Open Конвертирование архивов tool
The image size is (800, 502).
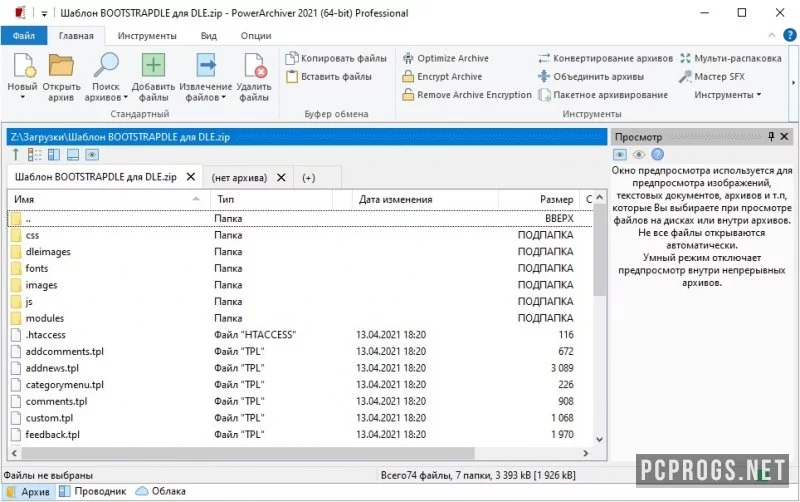click(606, 58)
